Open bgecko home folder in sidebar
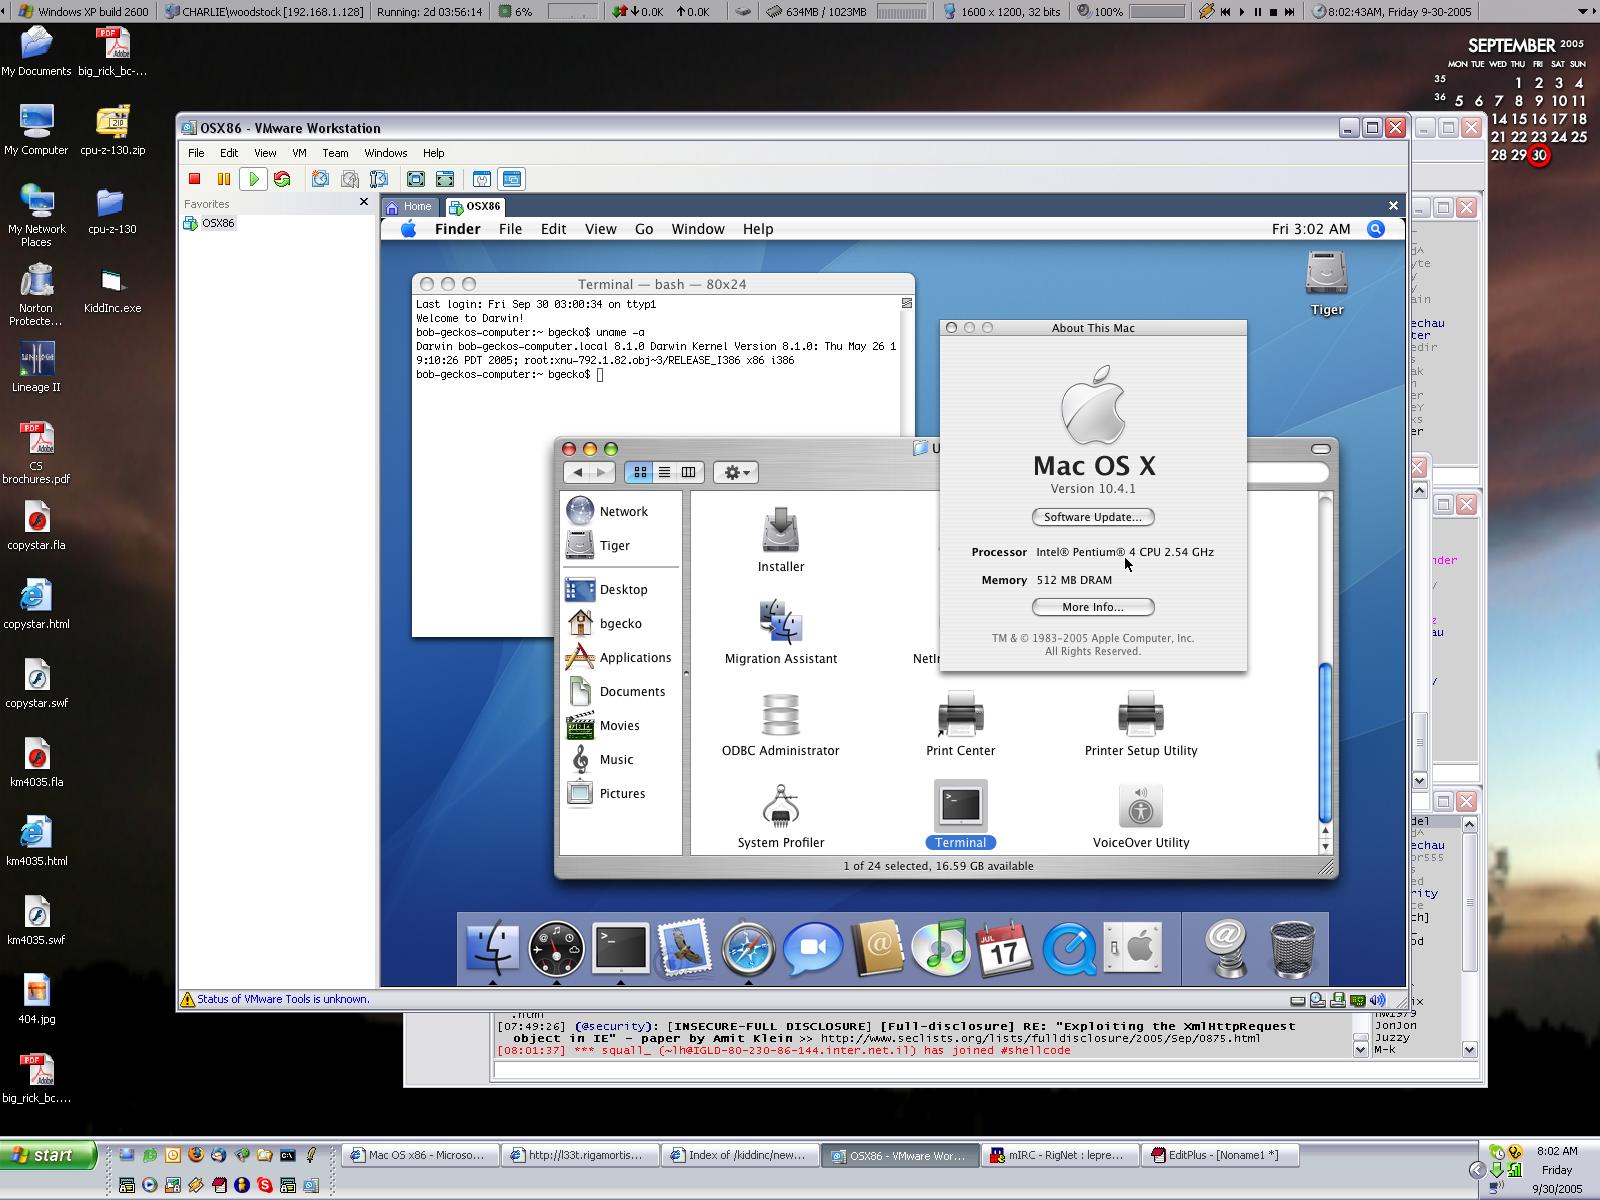The height and width of the screenshot is (1200, 1600). pos(604,623)
